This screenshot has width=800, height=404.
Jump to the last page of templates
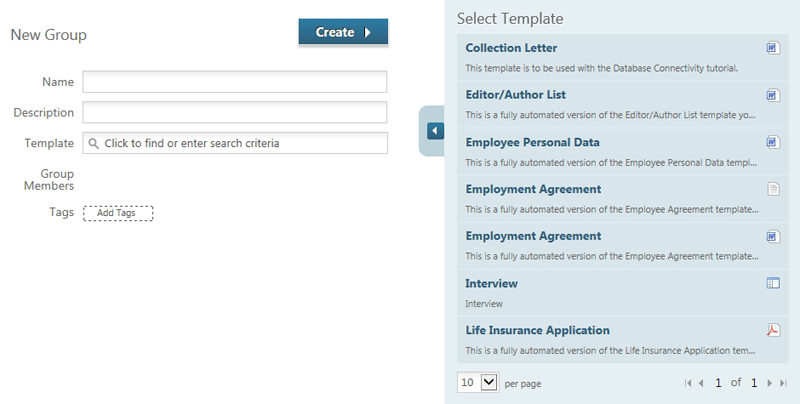click(783, 383)
